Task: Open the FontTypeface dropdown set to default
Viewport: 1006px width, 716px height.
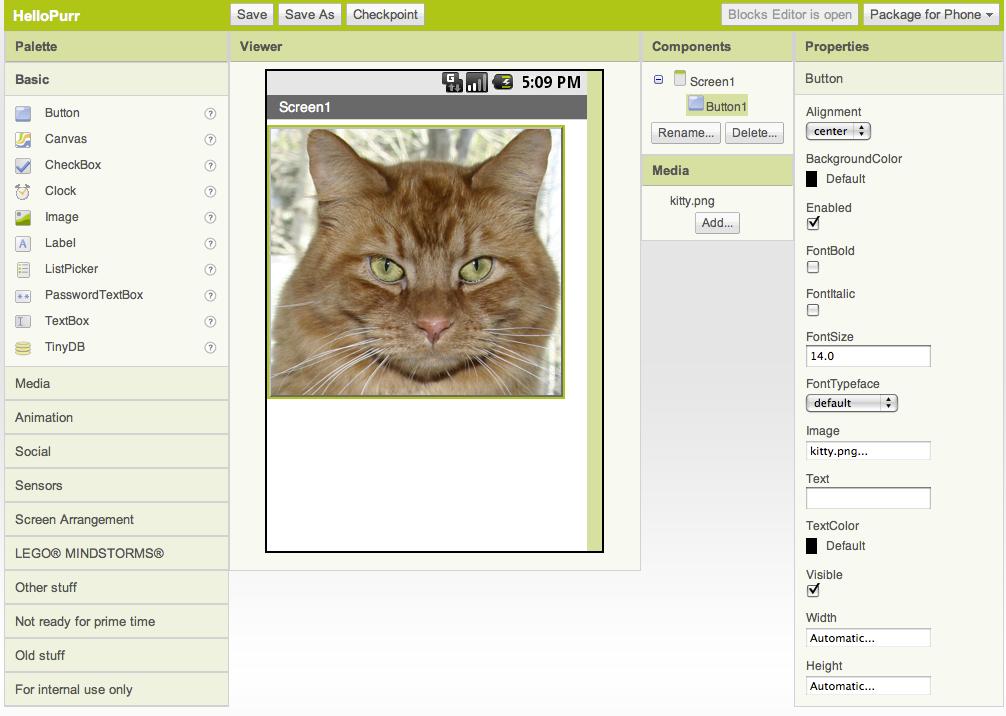Action: point(851,403)
